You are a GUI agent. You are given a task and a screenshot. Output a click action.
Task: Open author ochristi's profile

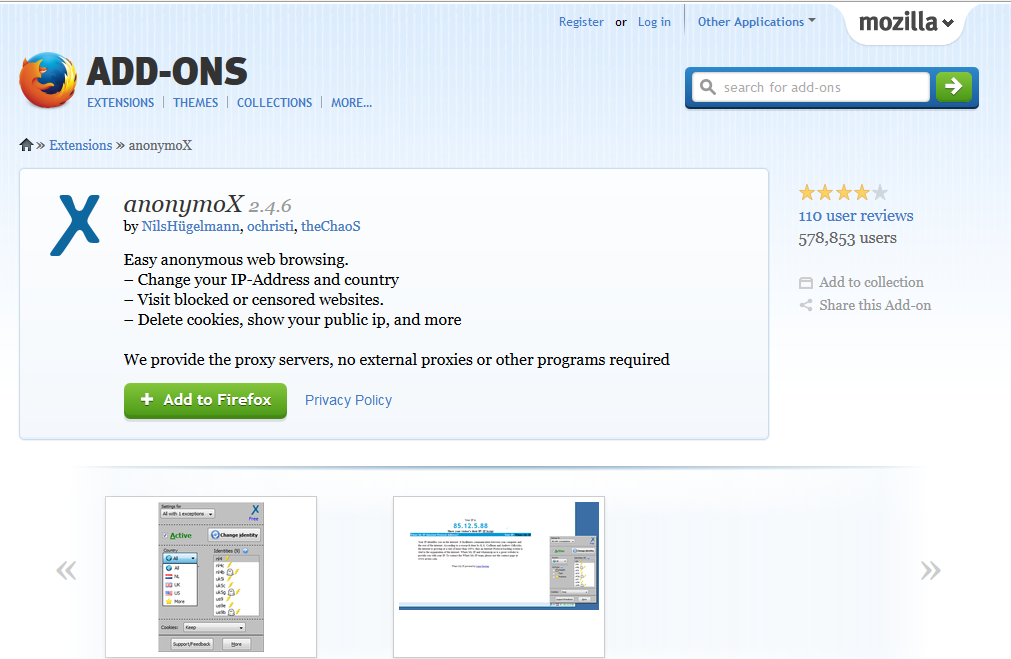pyautogui.click(x=270, y=226)
